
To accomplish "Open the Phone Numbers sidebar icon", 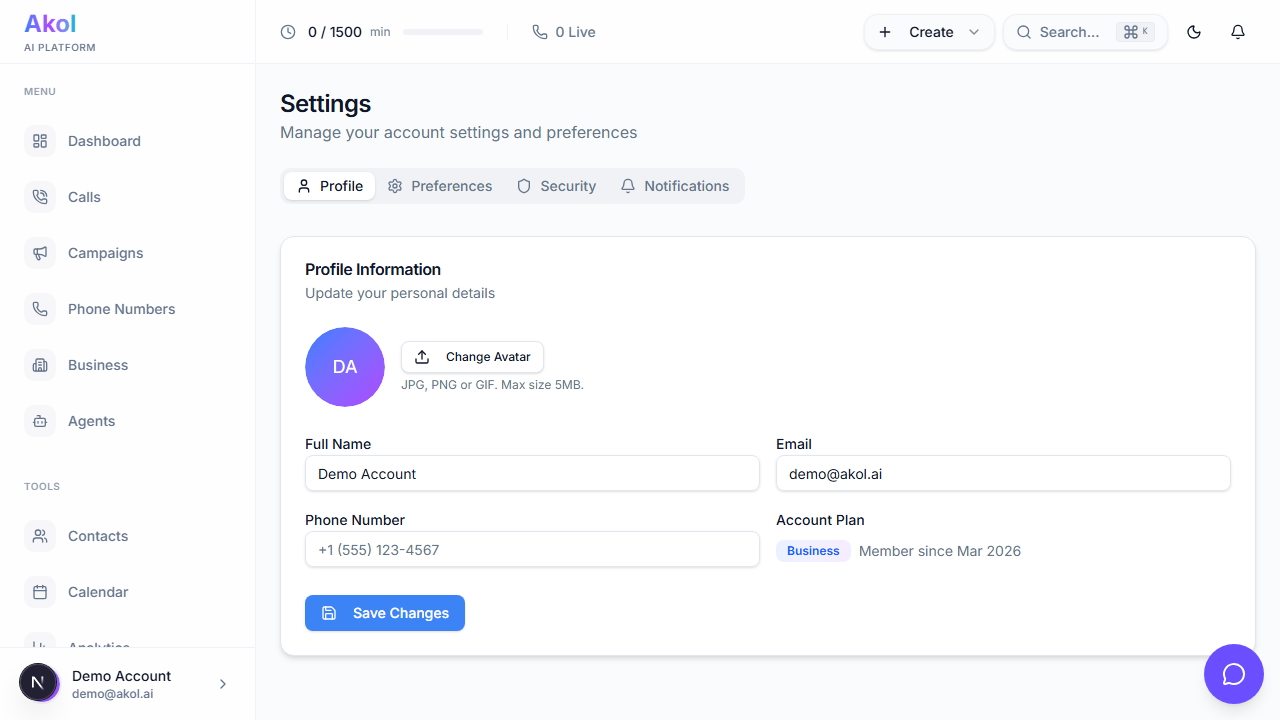I will tap(40, 309).
